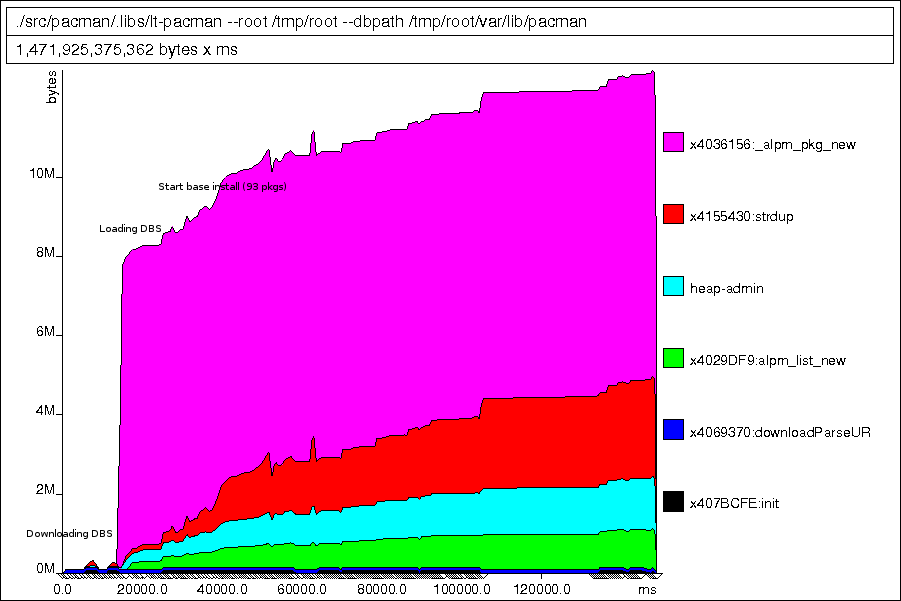The image size is (901, 601).
Task: Click the x4036156:_alpm_pkg_new legend label
Action: coord(772,144)
